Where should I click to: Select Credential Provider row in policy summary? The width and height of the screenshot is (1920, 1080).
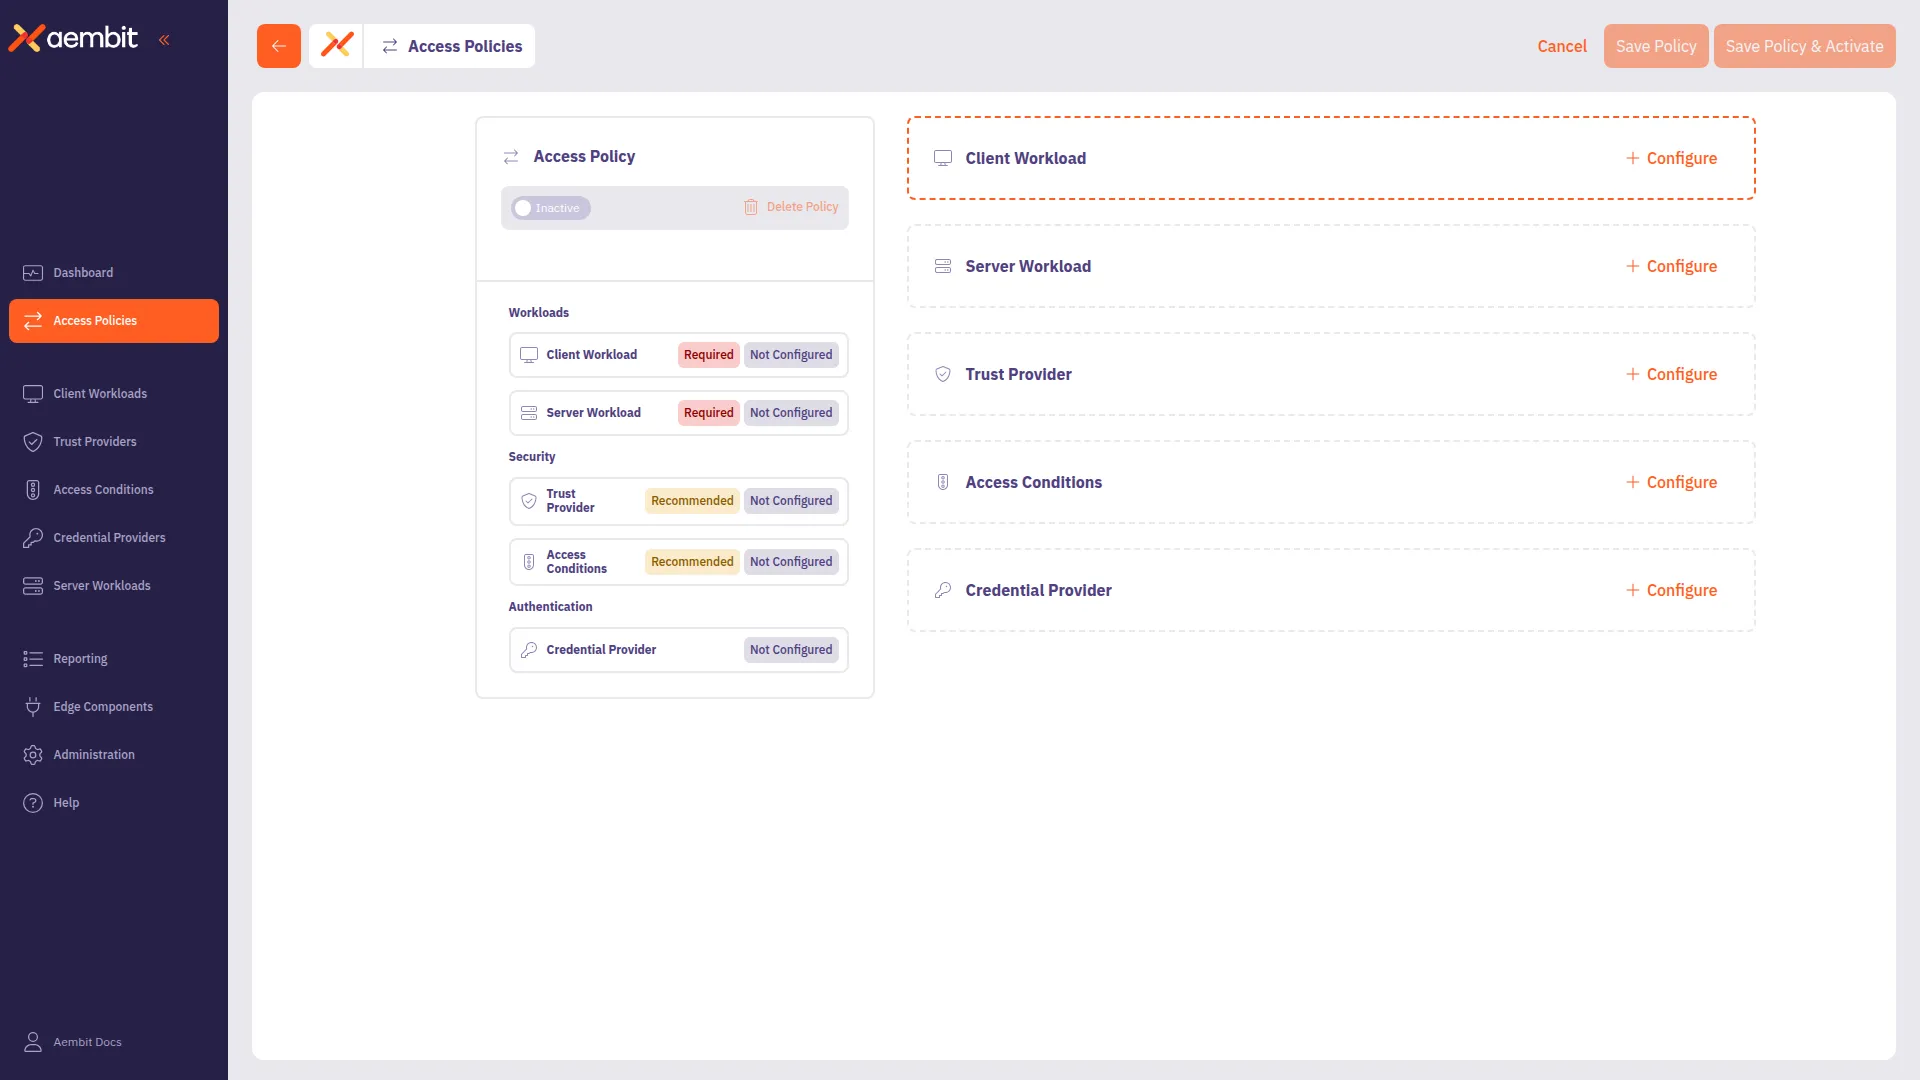coord(679,650)
